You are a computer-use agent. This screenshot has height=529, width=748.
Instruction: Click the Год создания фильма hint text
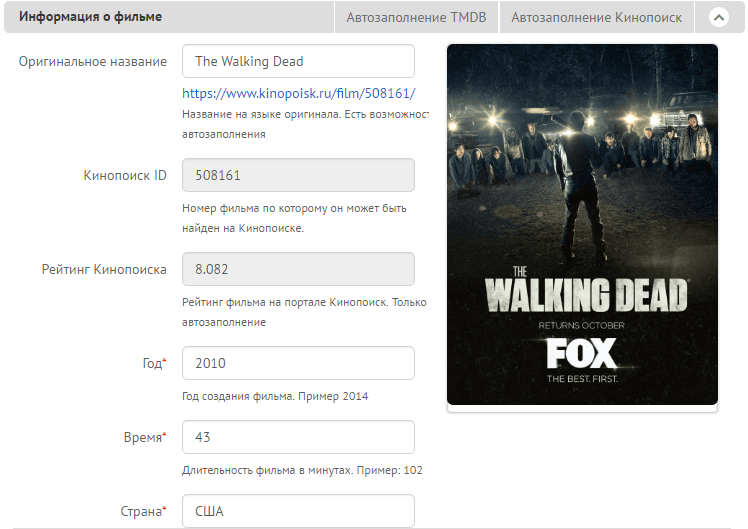click(x=275, y=396)
